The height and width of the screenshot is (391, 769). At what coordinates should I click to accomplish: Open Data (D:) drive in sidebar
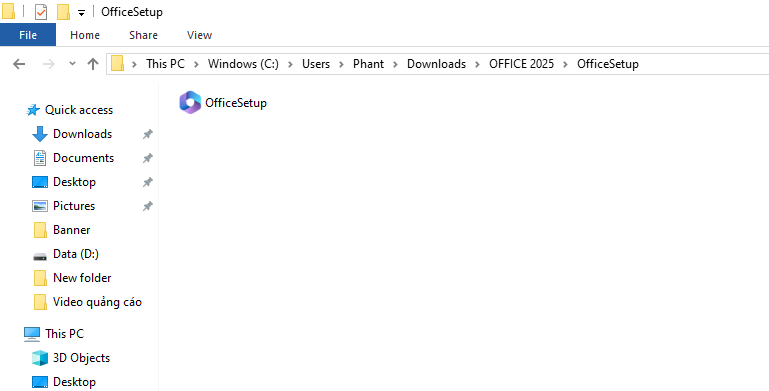coord(76,254)
